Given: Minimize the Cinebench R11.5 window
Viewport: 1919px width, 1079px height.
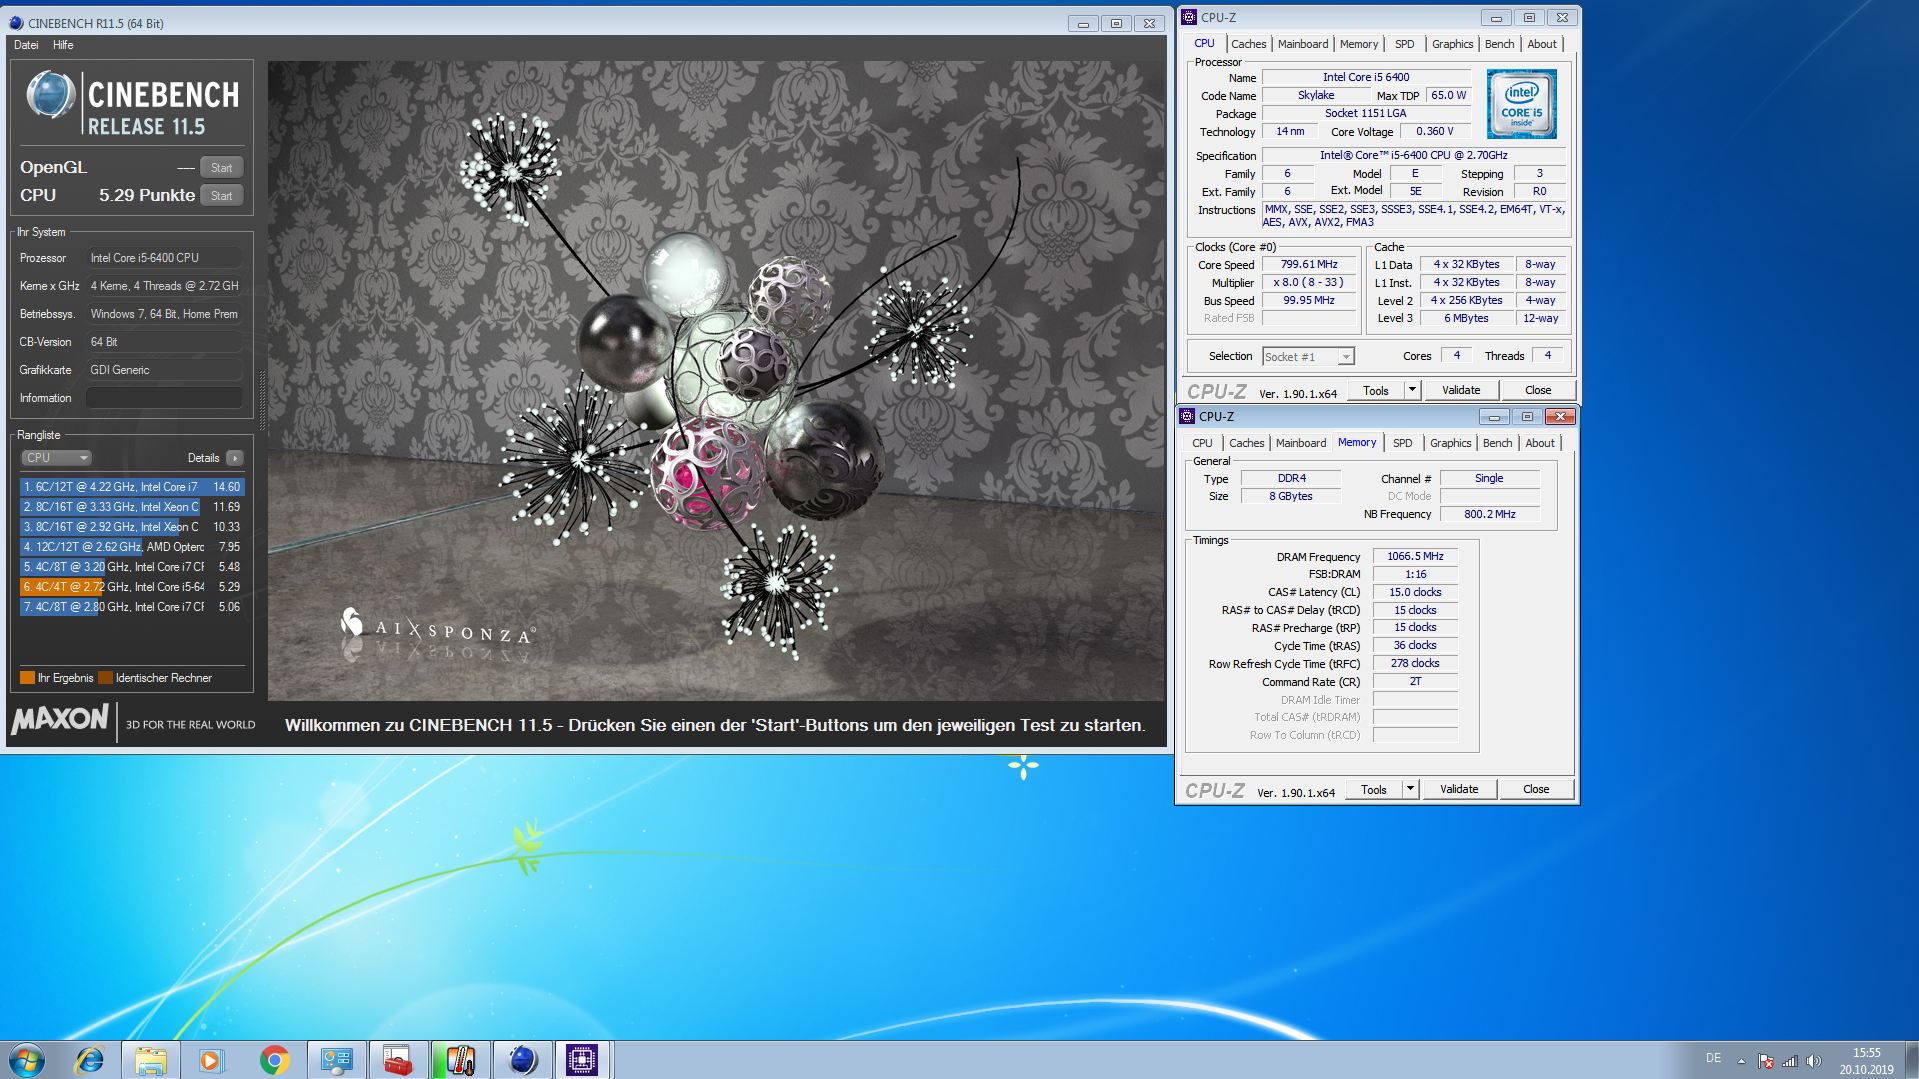Looking at the screenshot, I should [x=1083, y=23].
